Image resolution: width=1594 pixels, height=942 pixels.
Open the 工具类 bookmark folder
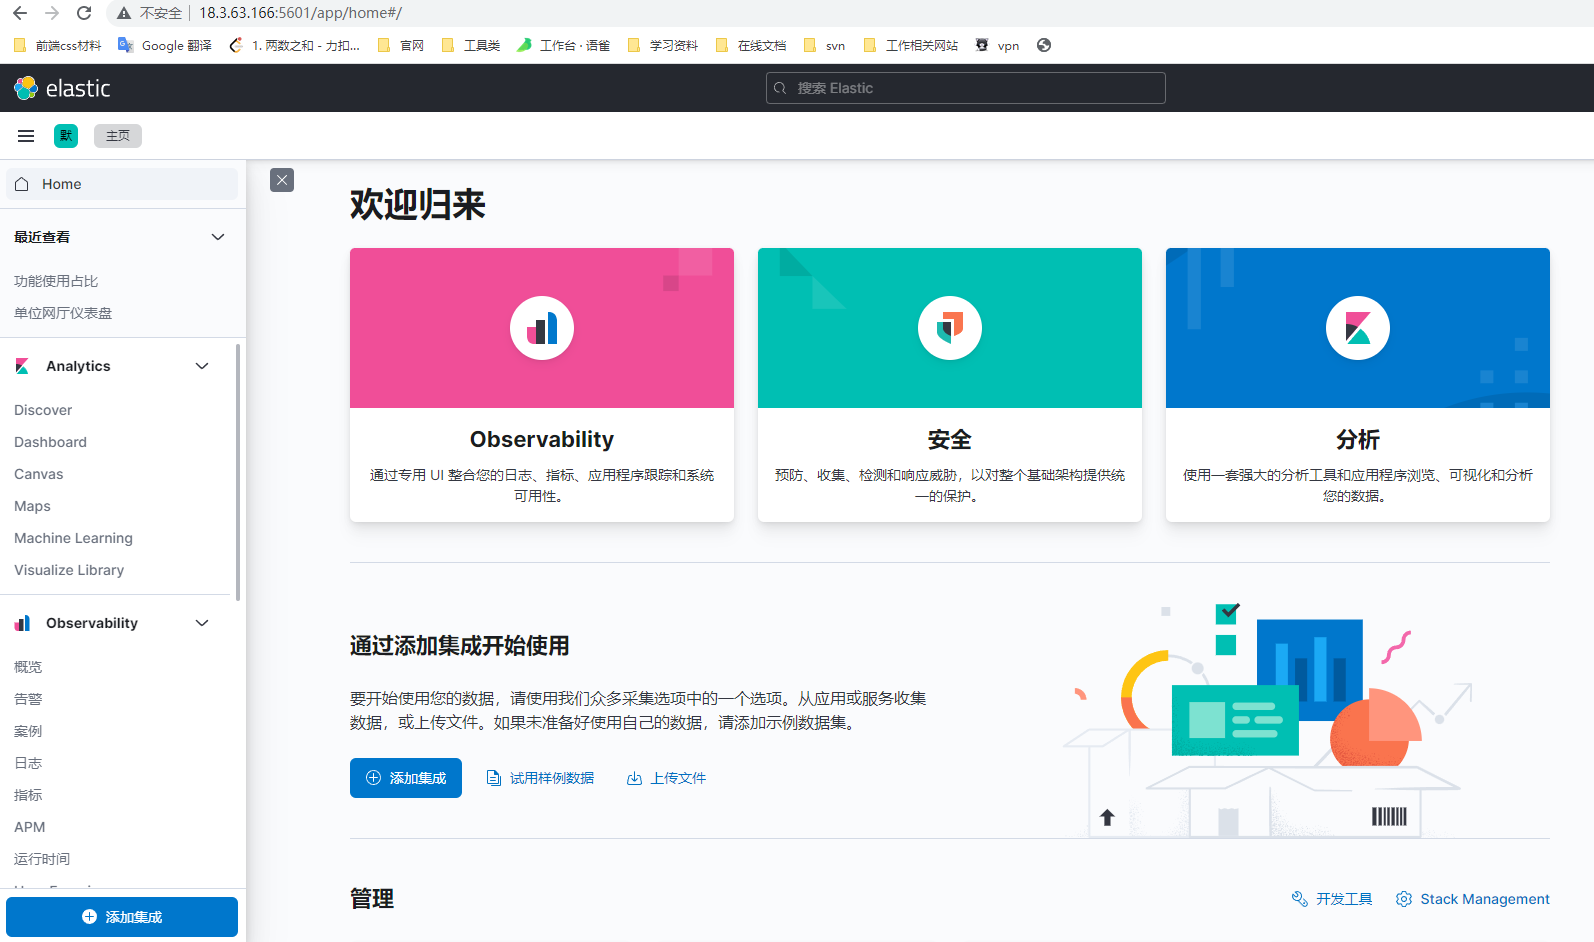click(471, 45)
